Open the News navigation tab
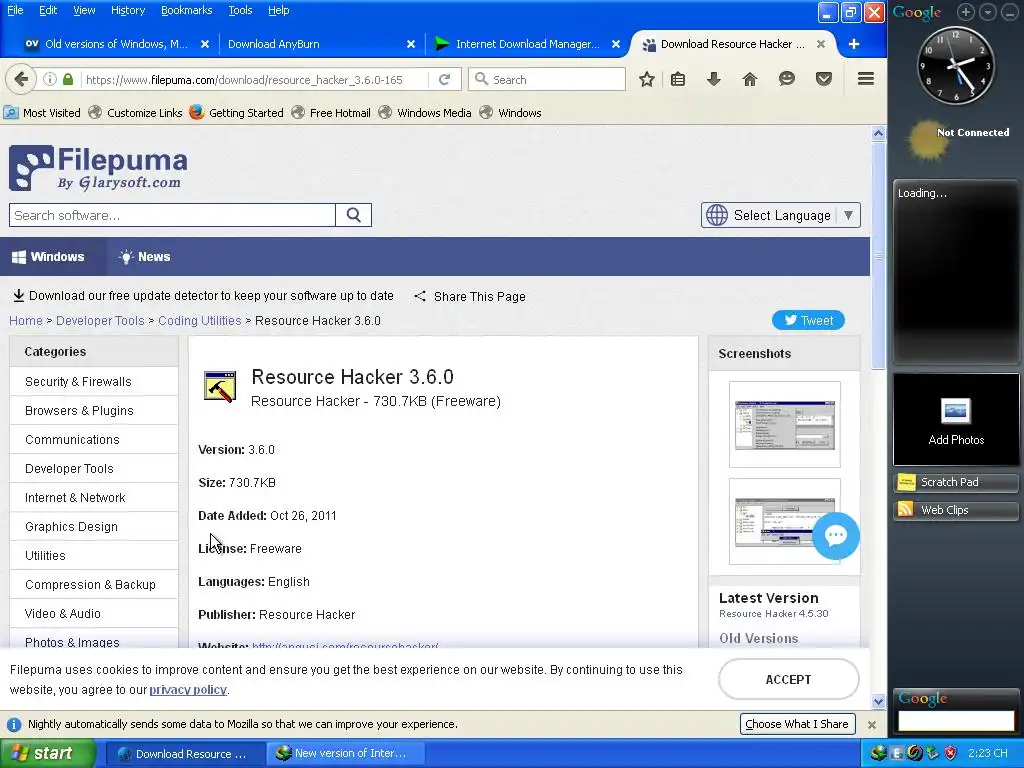Viewport: 1024px width, 768px height. coord(144,257)
